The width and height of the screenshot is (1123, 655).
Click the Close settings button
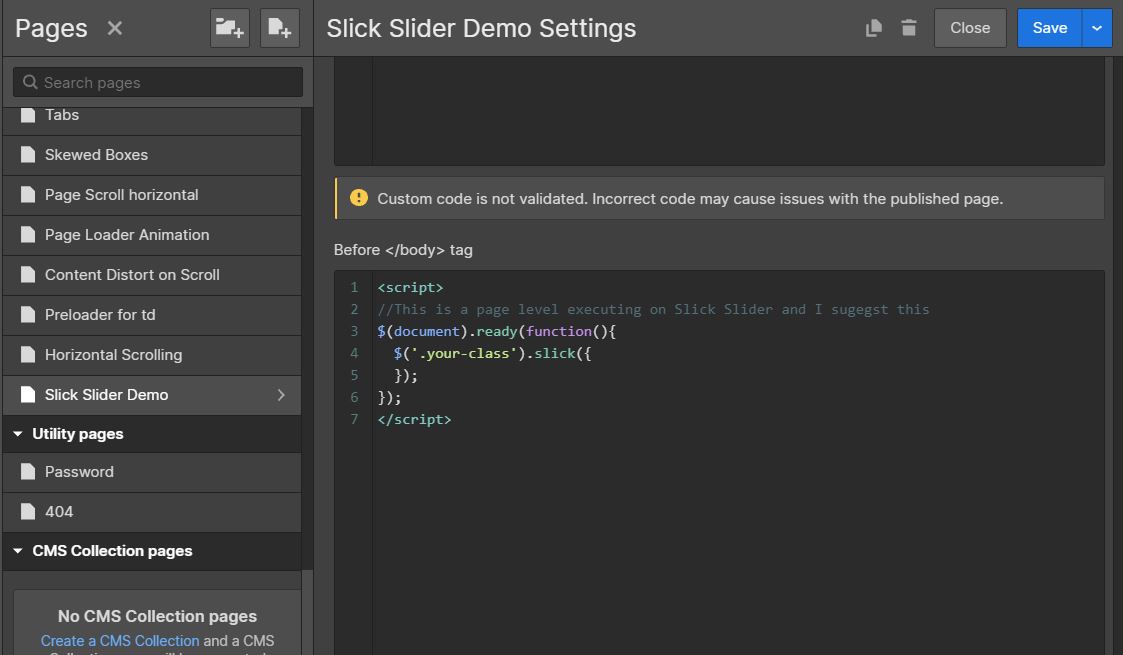(x=970, y=28)
